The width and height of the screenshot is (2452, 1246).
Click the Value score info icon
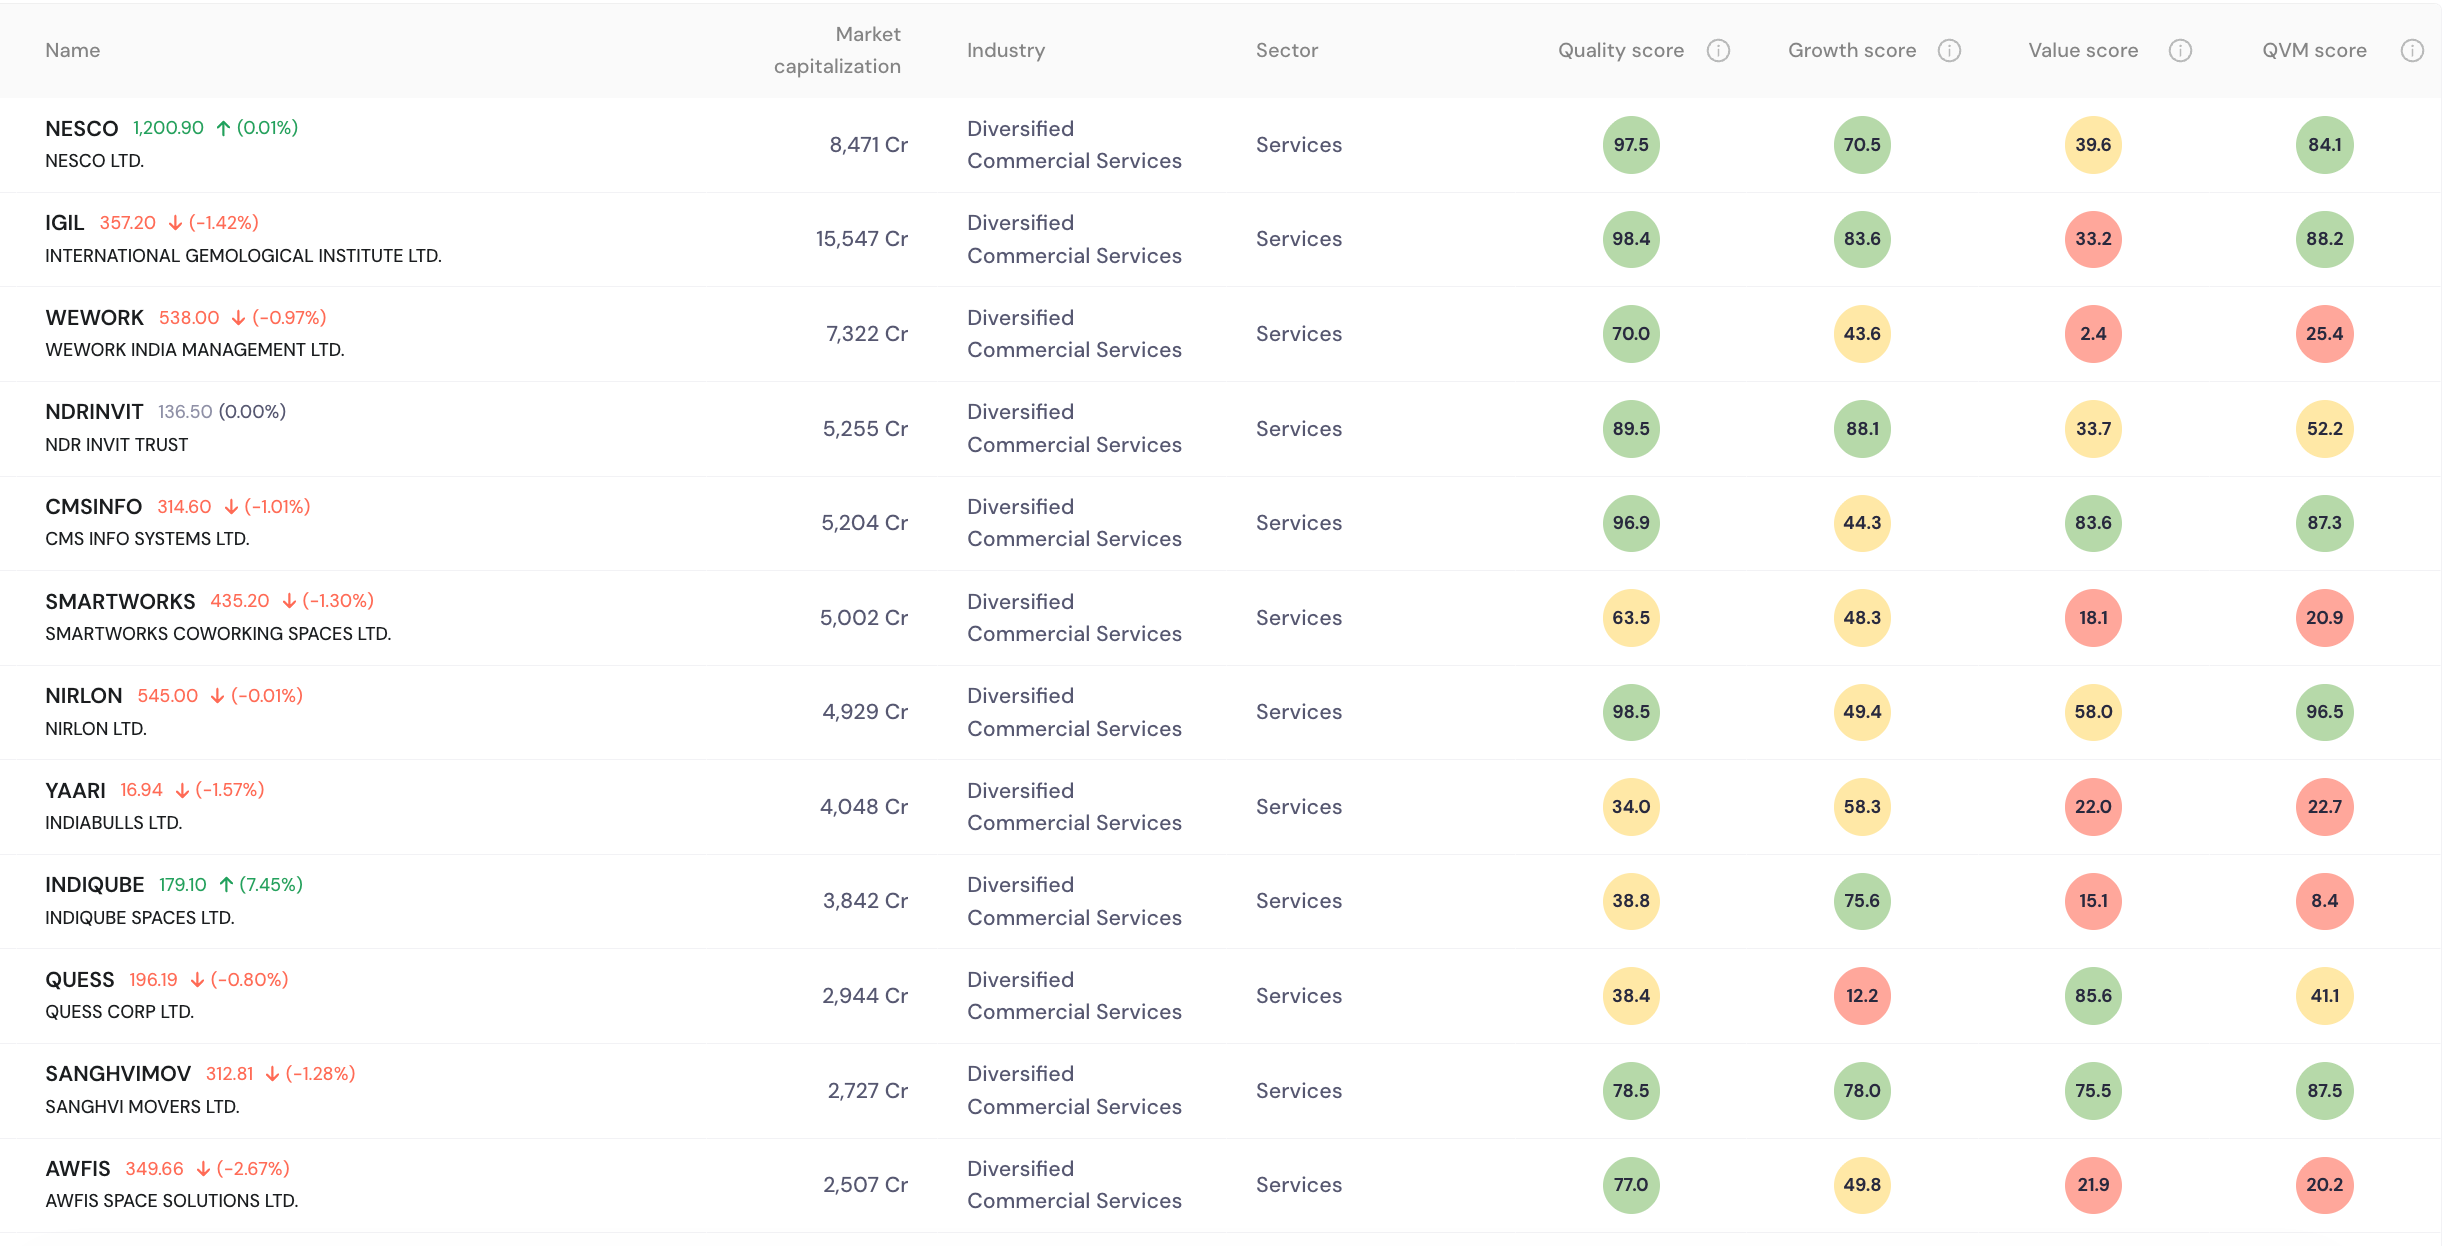(2179, 51)
